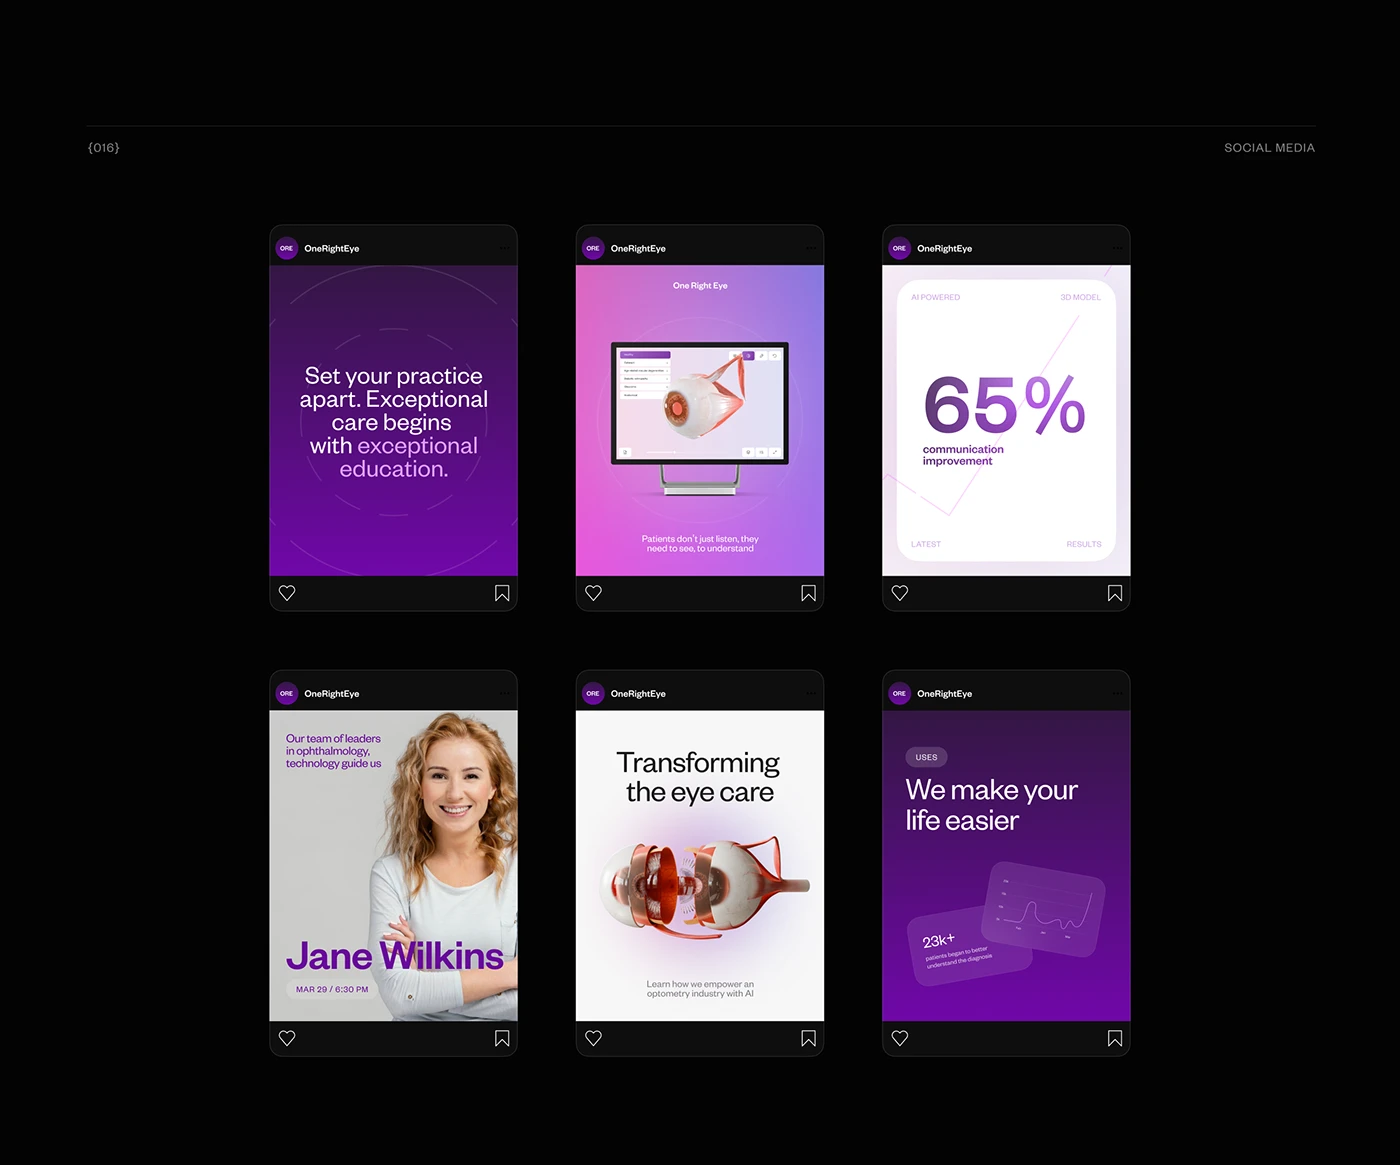
Task: Click the "MAR 29 / 6:30 PM" date pill
Action: 332,989
